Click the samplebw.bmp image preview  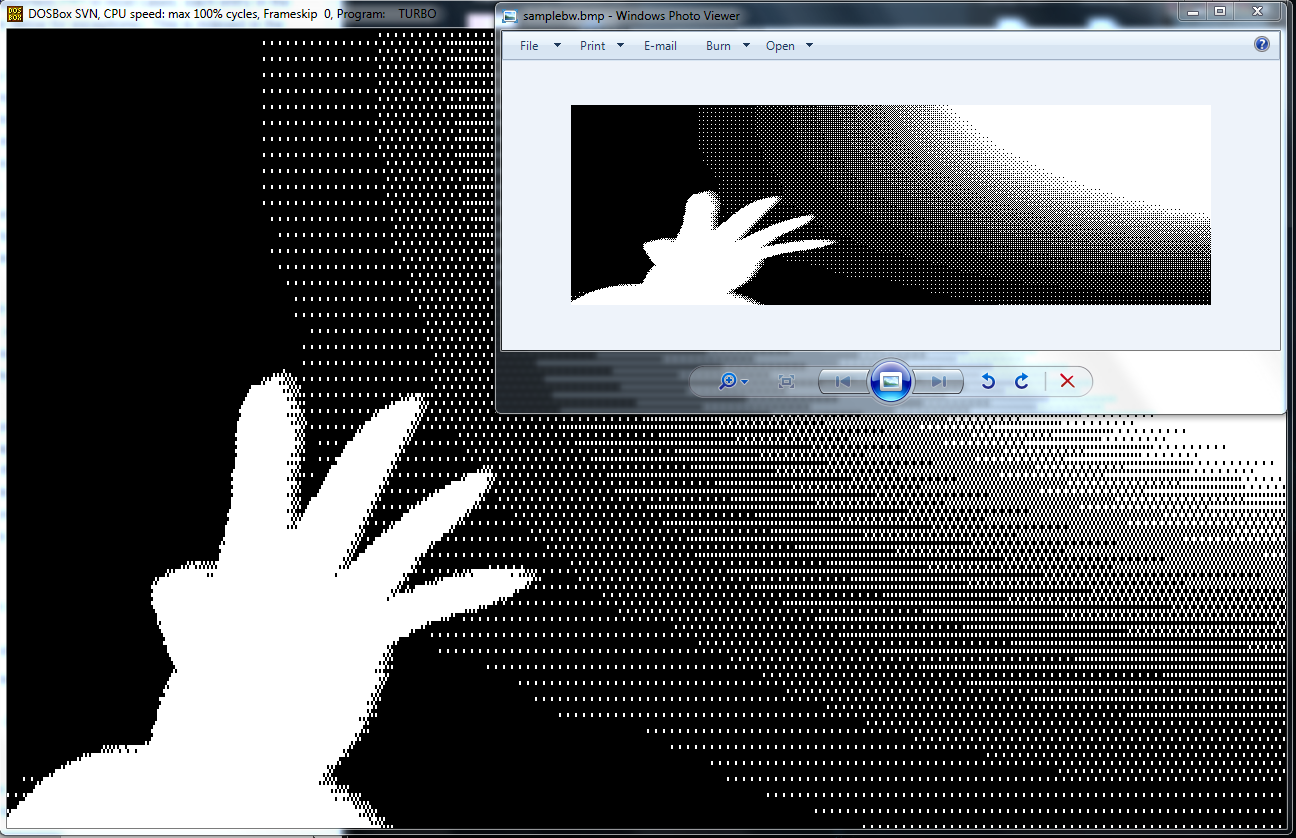[890, 204]
